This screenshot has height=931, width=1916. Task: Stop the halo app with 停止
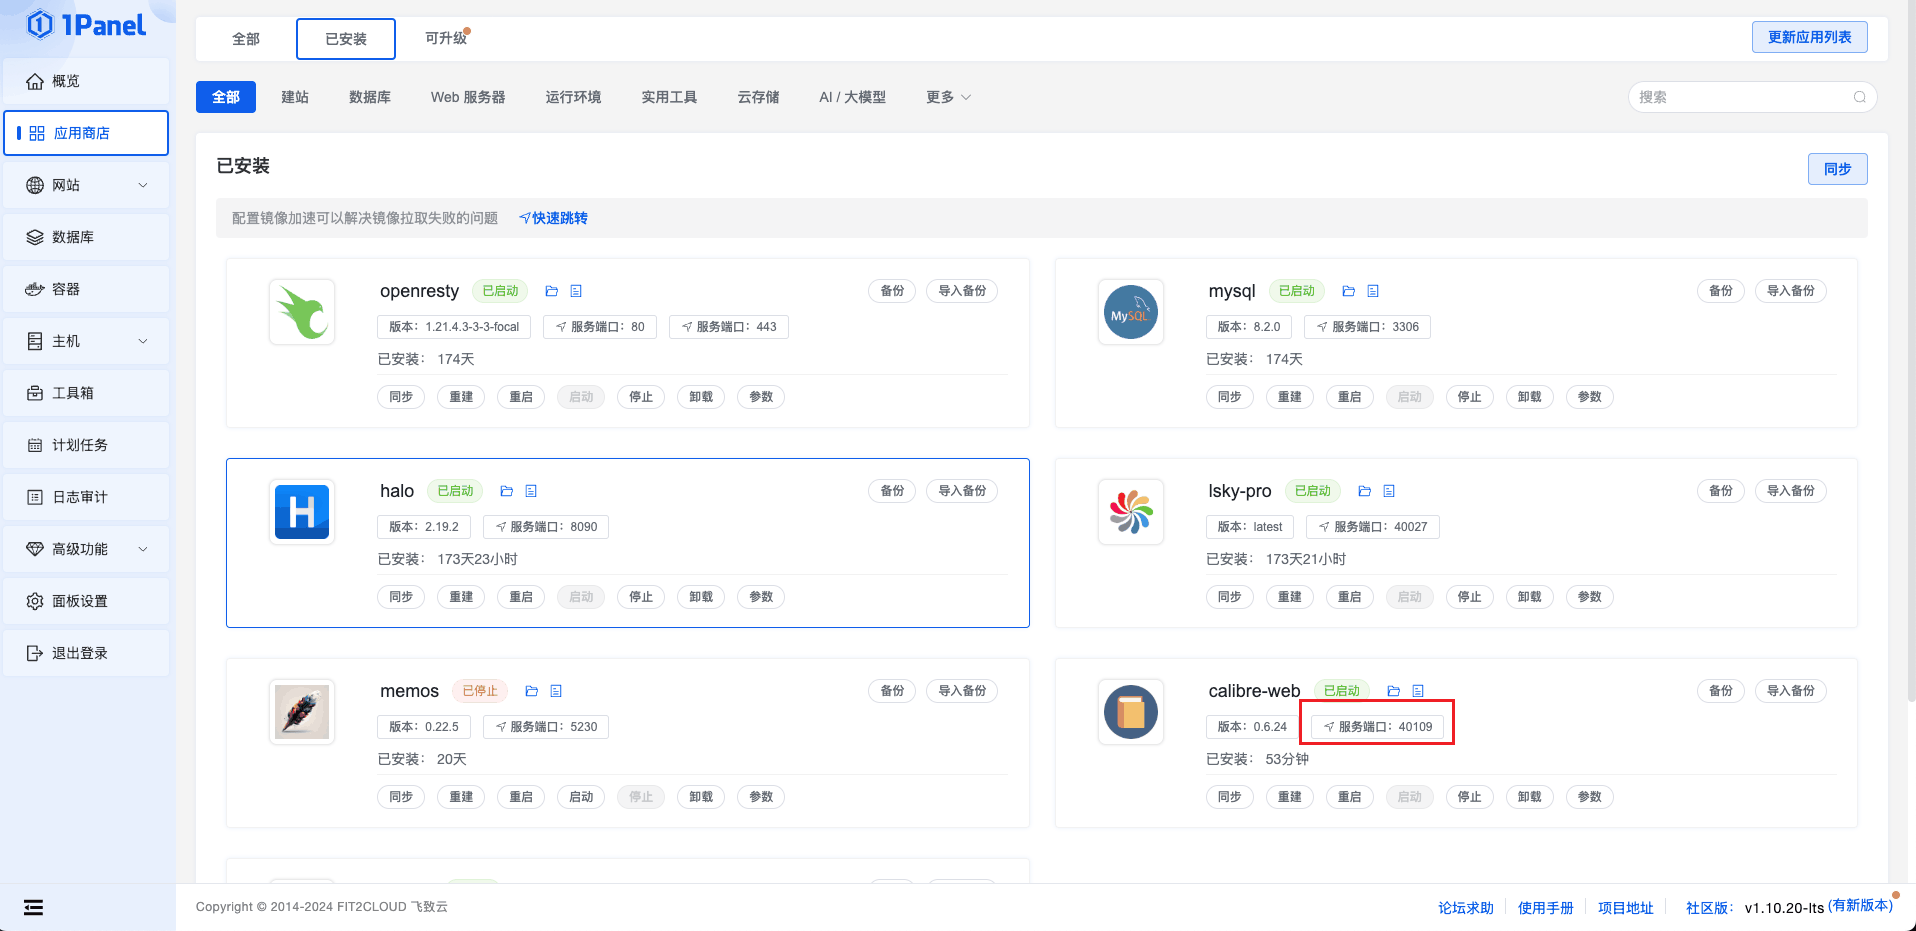(x=641, y=597)
